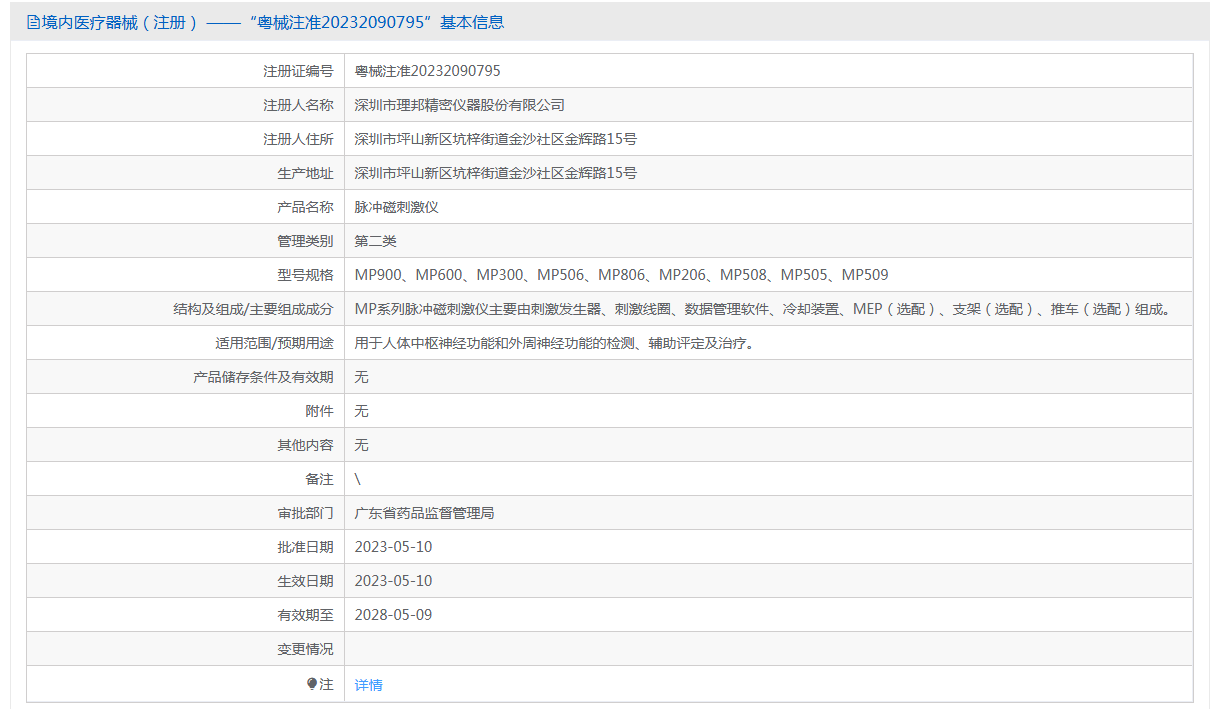
Task: Click the bulb icon beside the 注 label
Action: (x=312, y=684)
